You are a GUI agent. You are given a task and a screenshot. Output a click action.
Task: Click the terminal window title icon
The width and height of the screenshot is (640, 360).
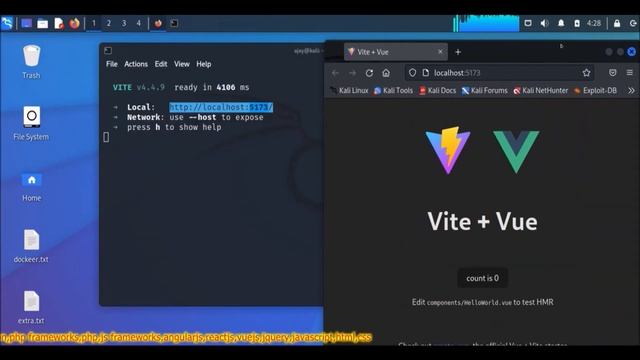point(108,50)
